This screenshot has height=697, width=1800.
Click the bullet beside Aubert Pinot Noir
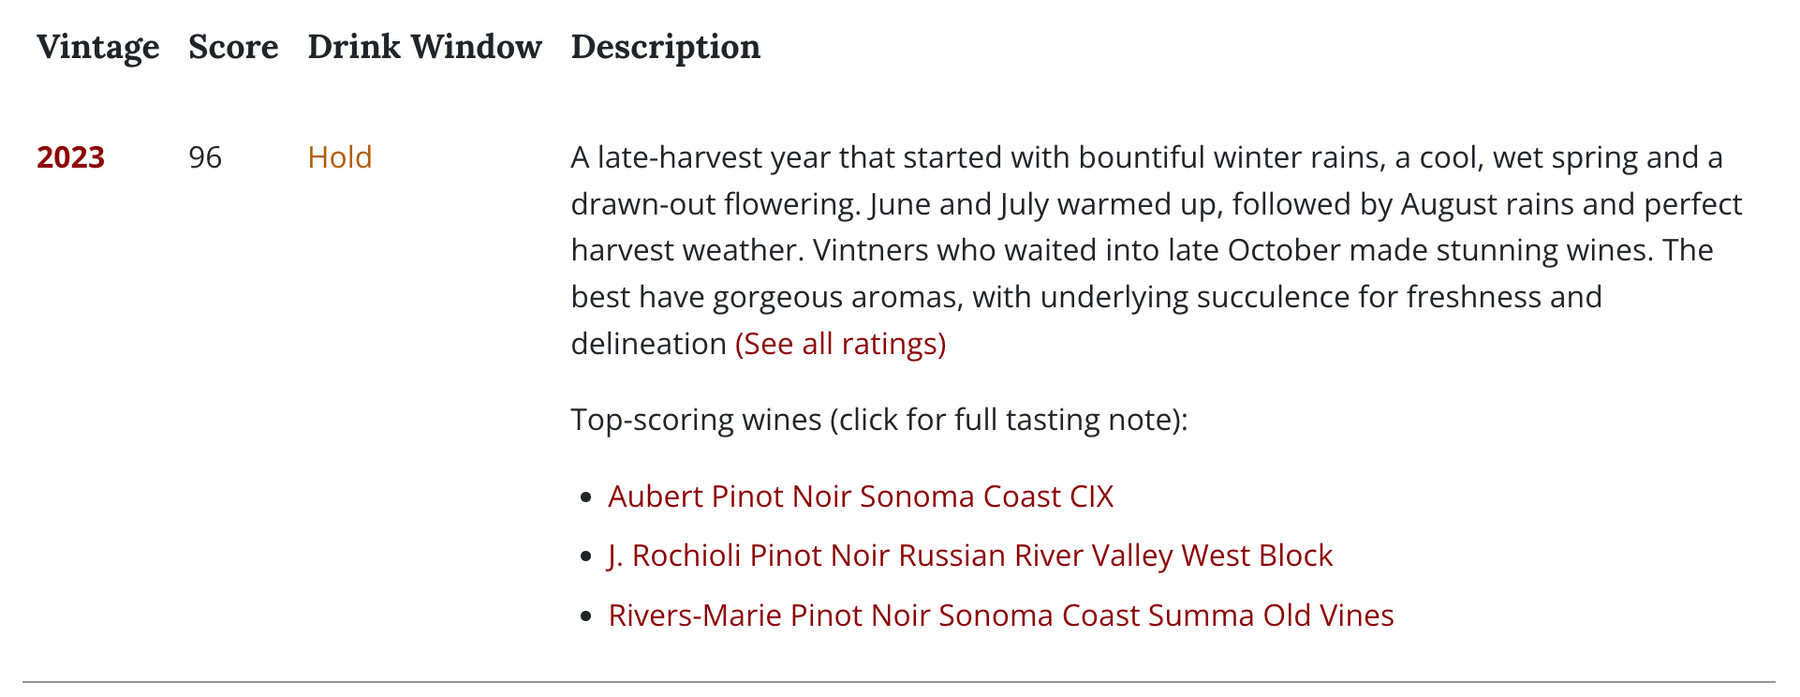[x=586, y=497]
